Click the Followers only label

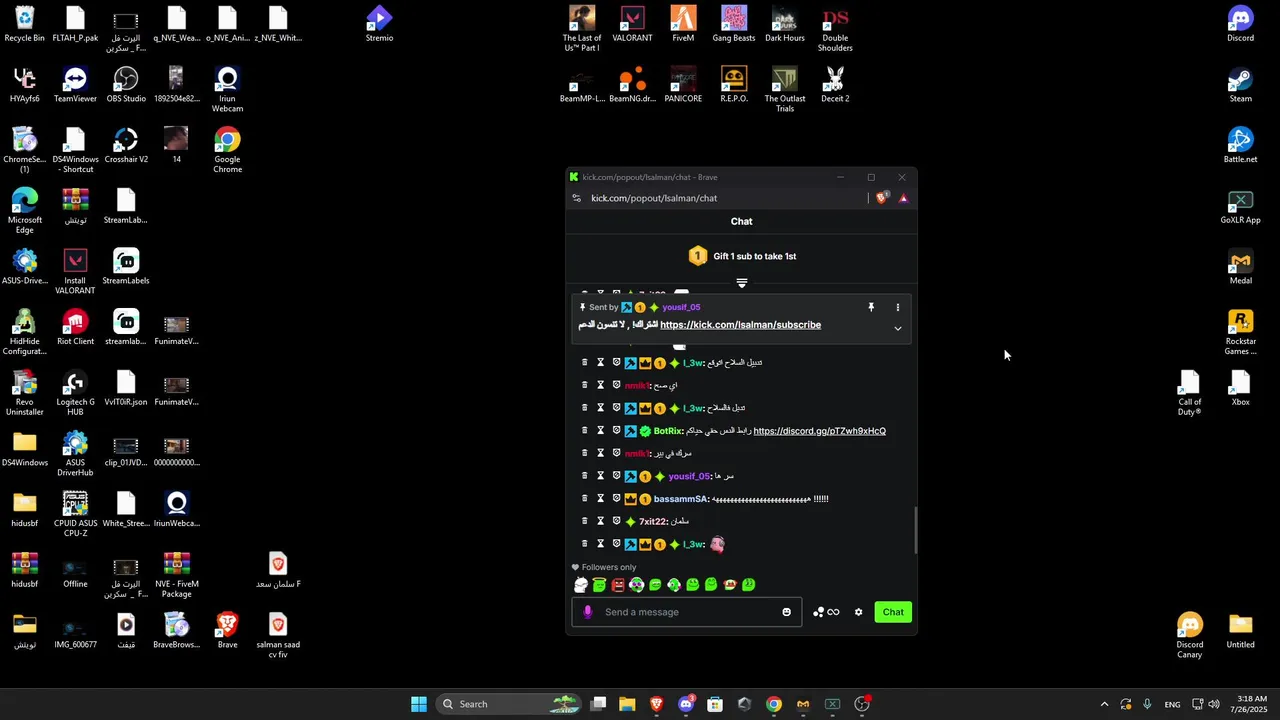[608, 567]
